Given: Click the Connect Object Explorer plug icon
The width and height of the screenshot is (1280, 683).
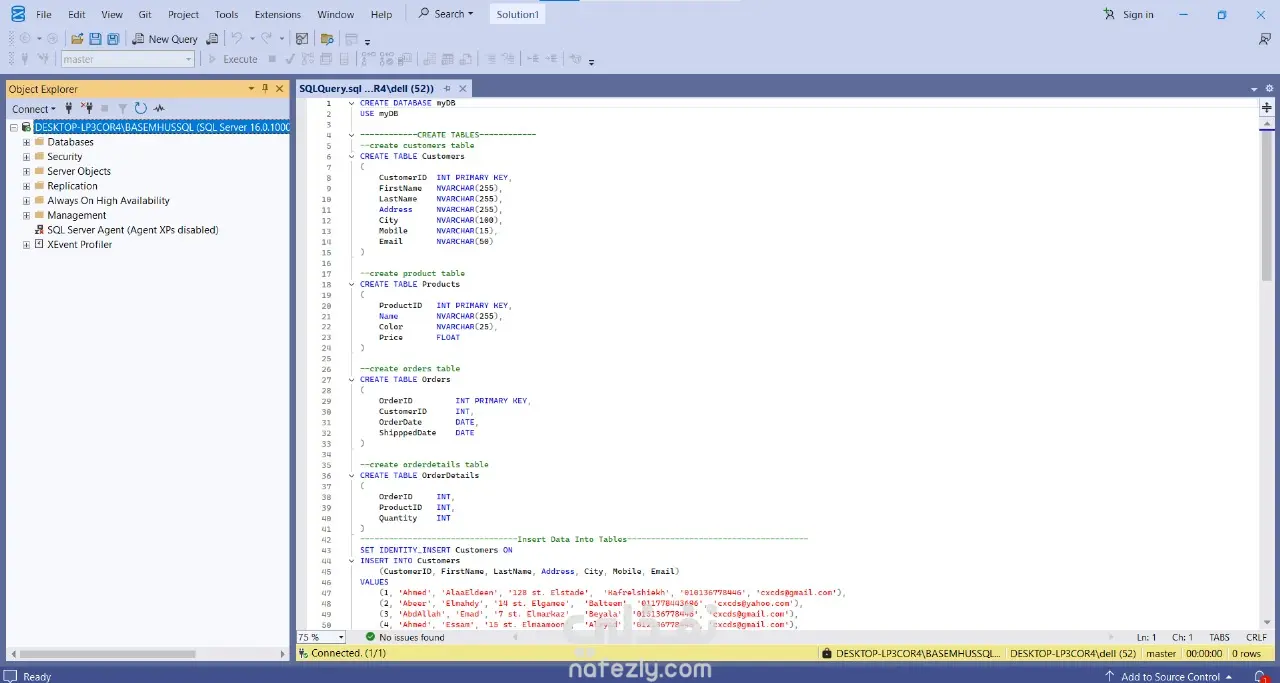Looking at the screenshot, I should click(69, 109).
